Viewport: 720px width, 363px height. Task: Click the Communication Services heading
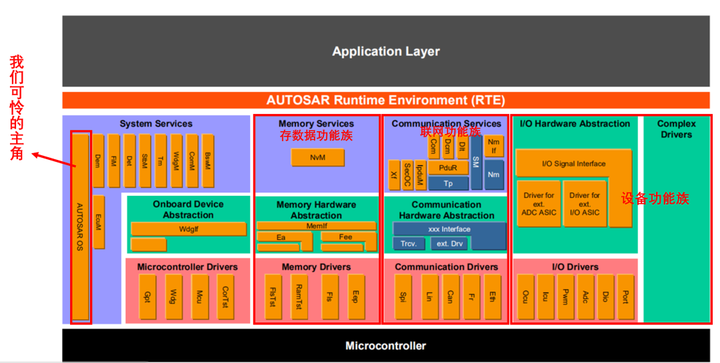point(446,123)
